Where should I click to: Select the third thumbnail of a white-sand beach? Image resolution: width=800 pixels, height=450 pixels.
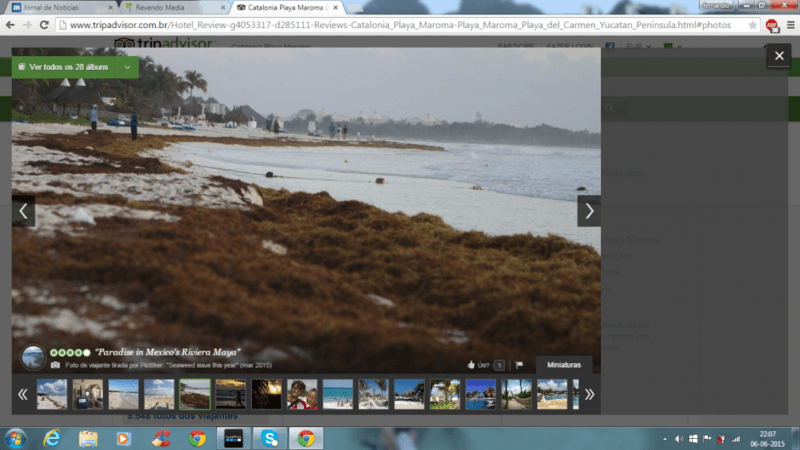(123, 394)
